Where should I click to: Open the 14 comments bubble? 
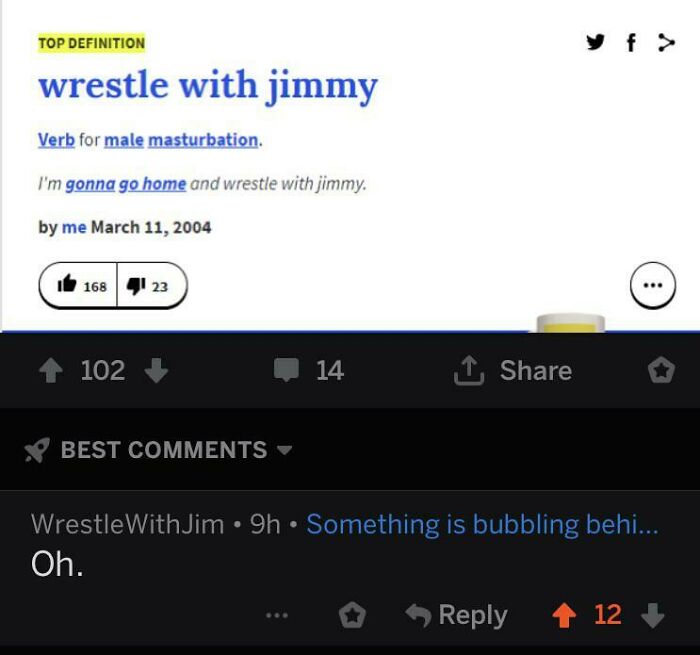309,370
